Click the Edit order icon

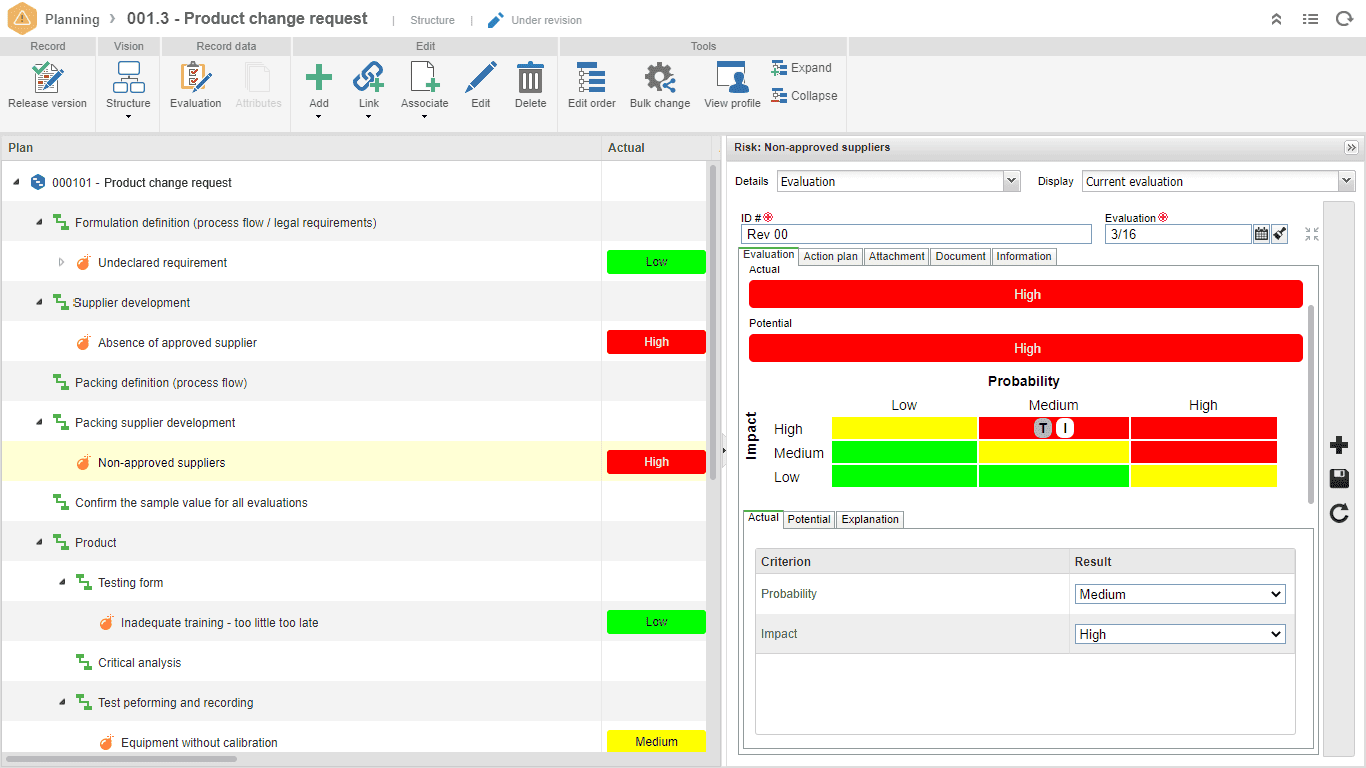(x=591, y=79)
